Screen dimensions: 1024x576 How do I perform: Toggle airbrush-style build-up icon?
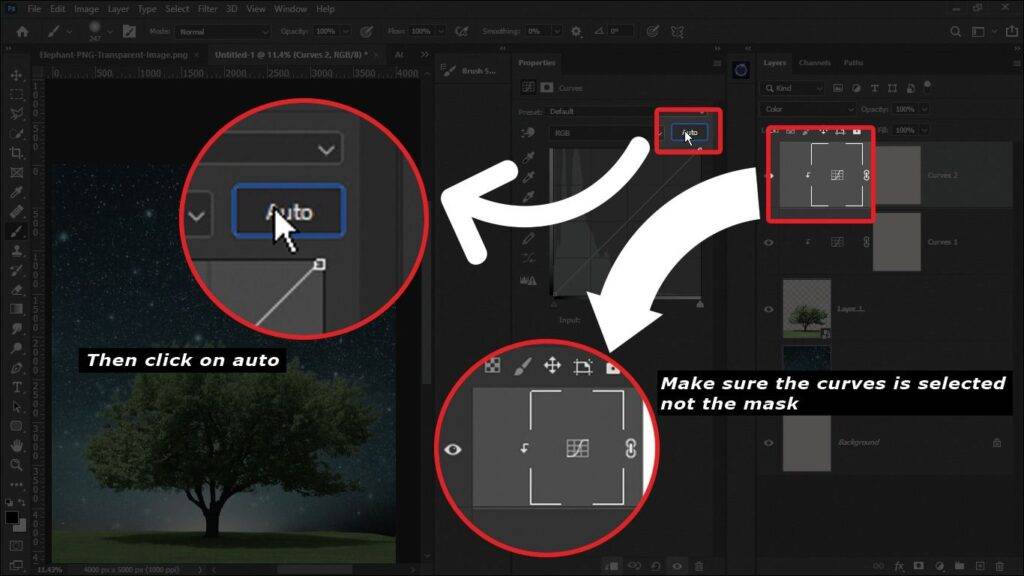[462, 31]
